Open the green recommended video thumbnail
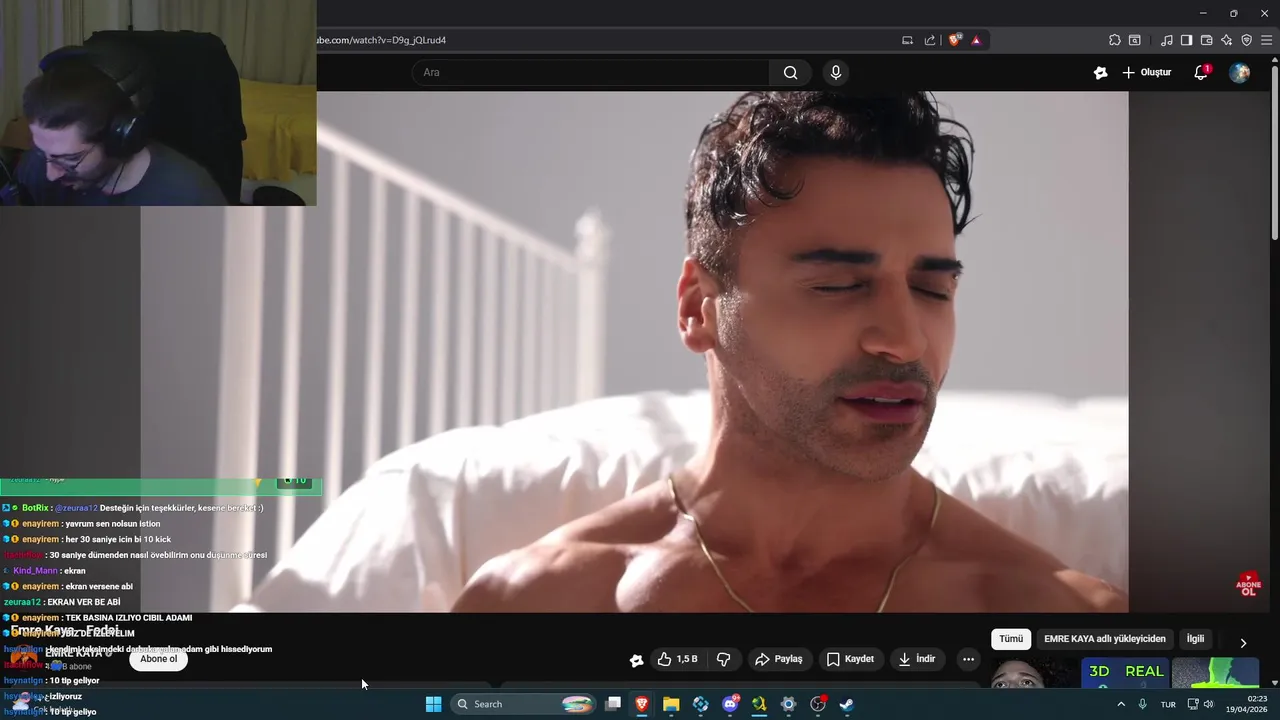The image size is (1280, 720). [1215, 673]
